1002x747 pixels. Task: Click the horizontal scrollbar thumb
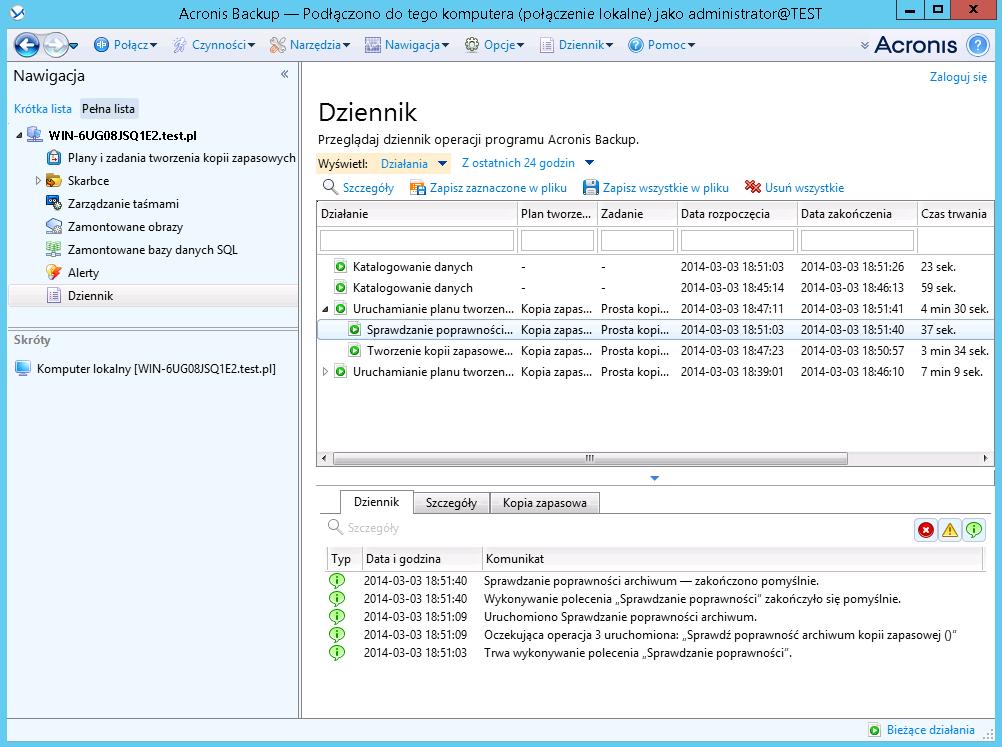(x=590, y=458)
